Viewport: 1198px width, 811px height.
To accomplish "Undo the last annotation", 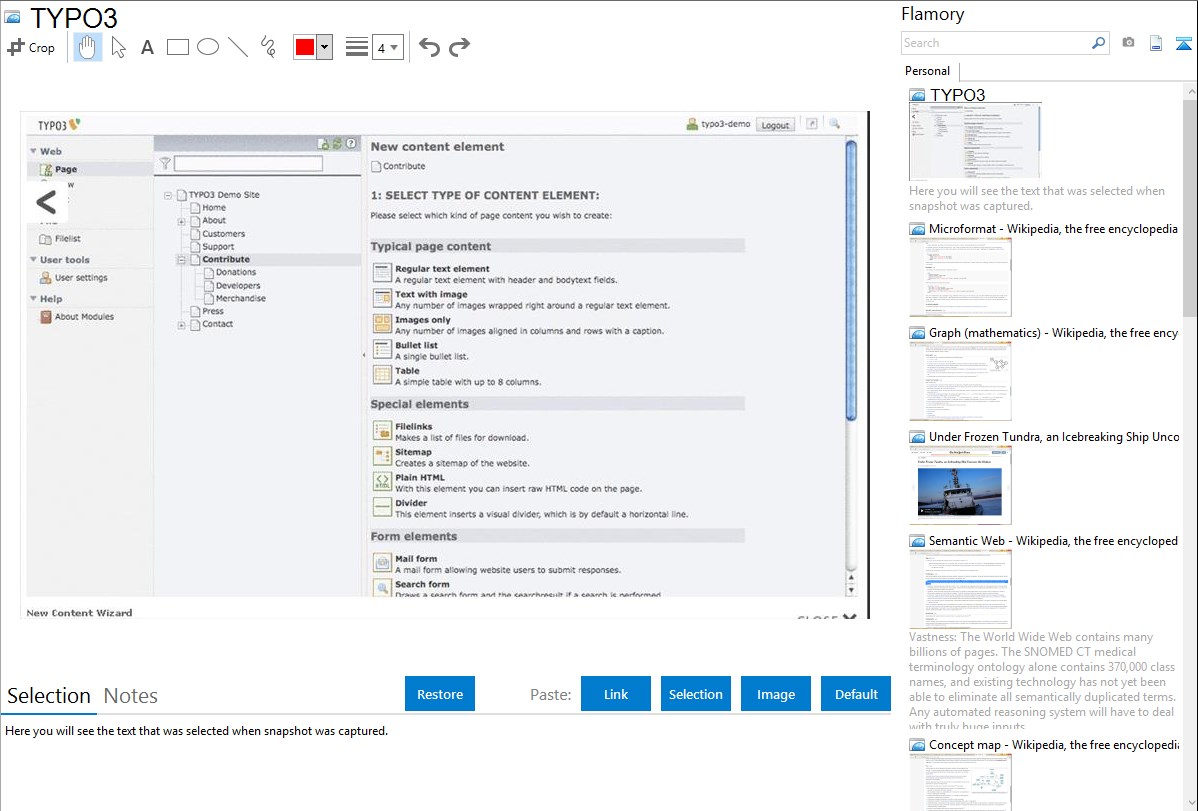I will click(429, 47).
